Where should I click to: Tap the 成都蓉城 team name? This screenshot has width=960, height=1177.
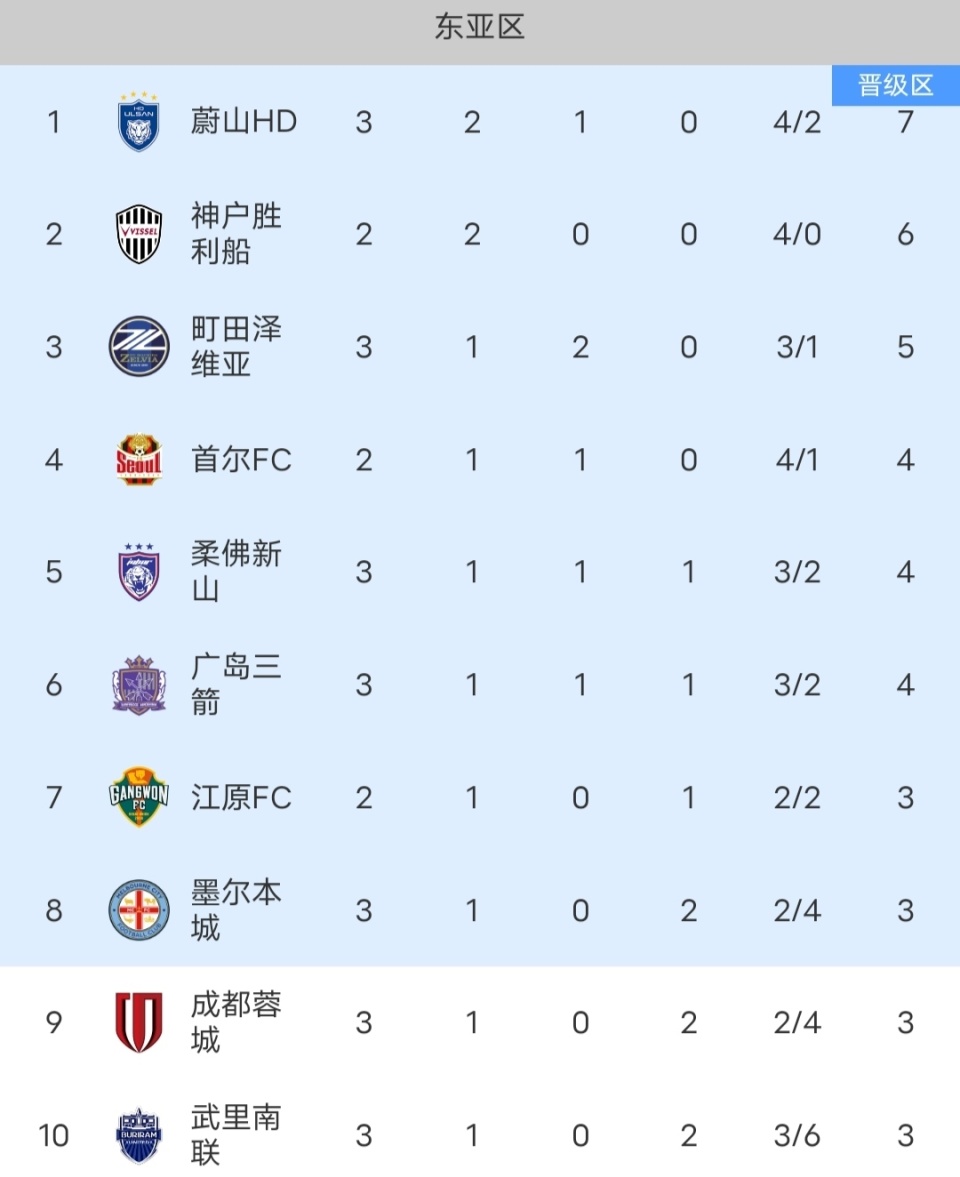pyautogui.click(x=236, y=1022)
